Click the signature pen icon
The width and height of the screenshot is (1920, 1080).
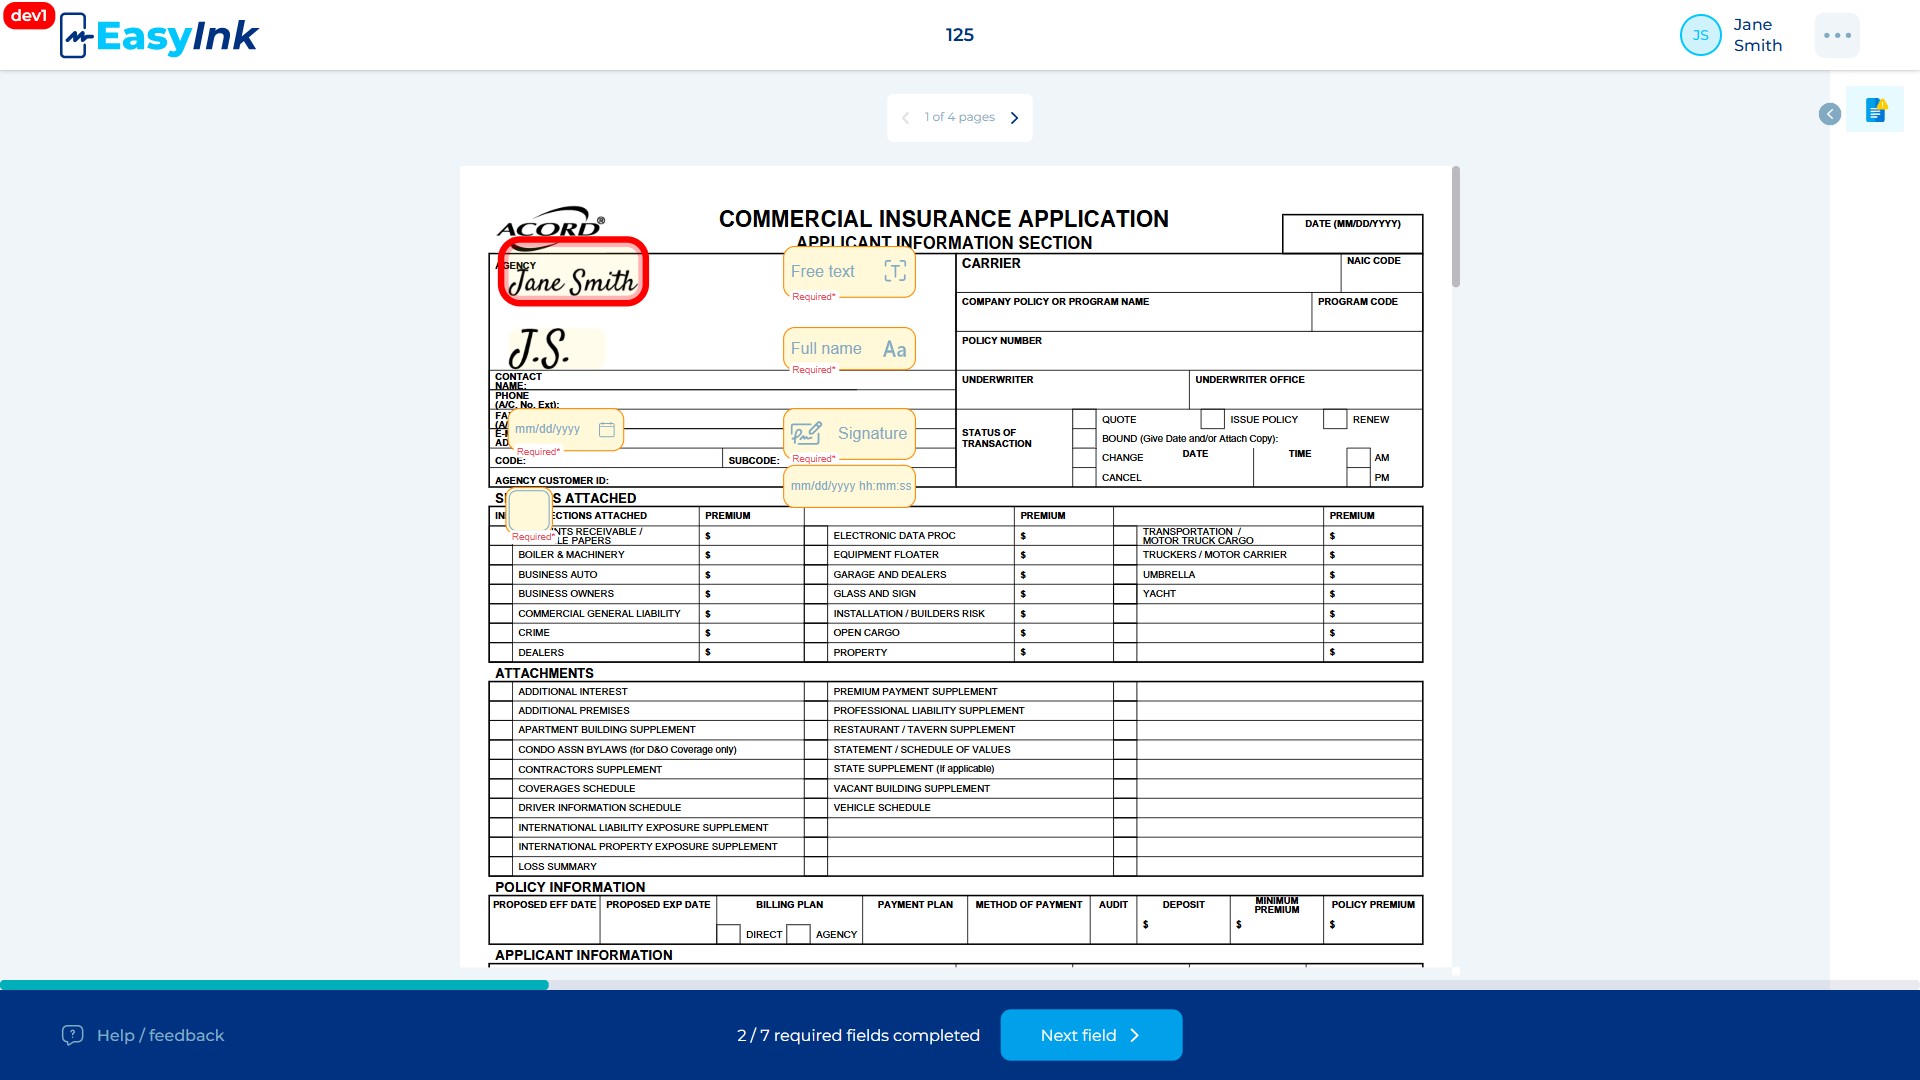(806, 433)
